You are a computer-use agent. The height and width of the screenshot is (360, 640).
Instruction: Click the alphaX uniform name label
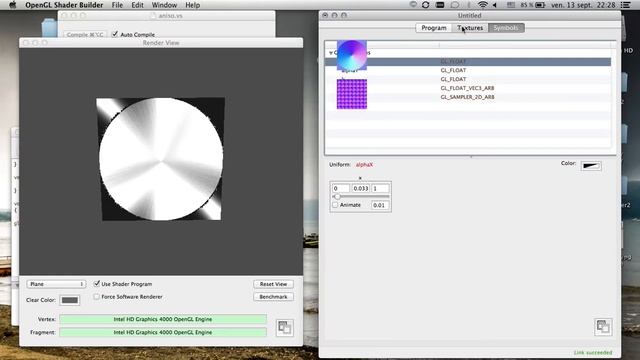(x=364, y=164)
